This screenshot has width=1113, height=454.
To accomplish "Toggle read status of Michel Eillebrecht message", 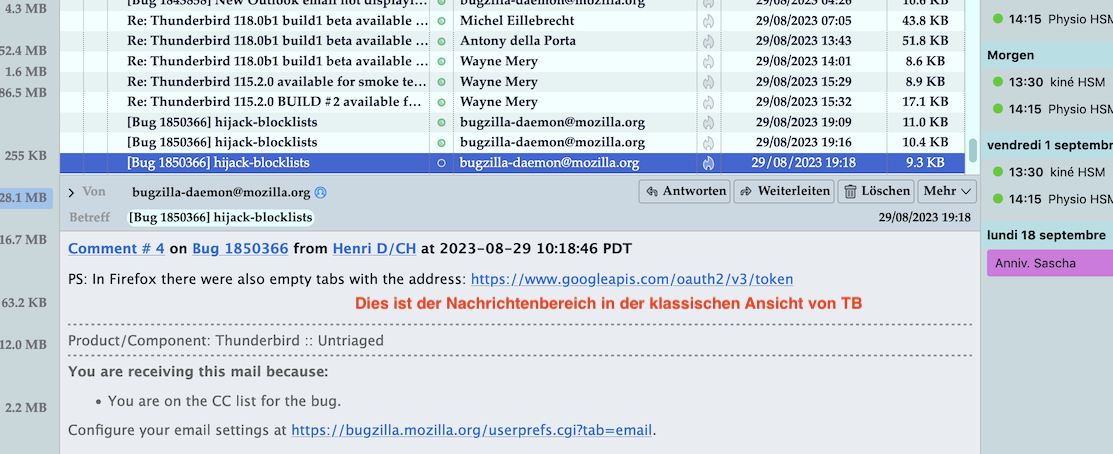I will pos(441,21).
